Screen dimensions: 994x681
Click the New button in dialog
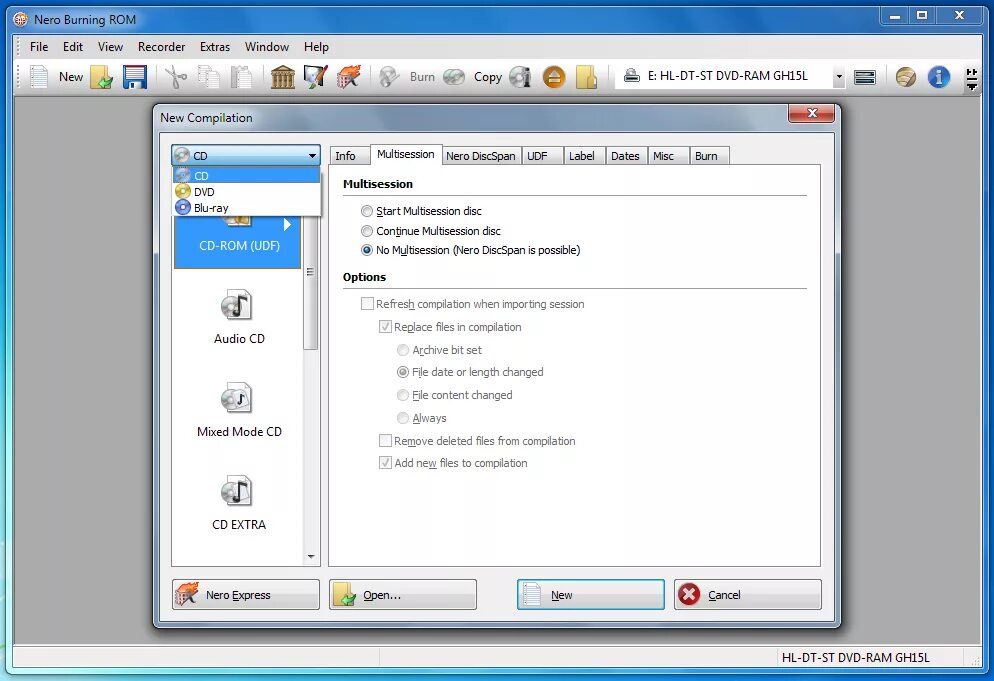591,595
